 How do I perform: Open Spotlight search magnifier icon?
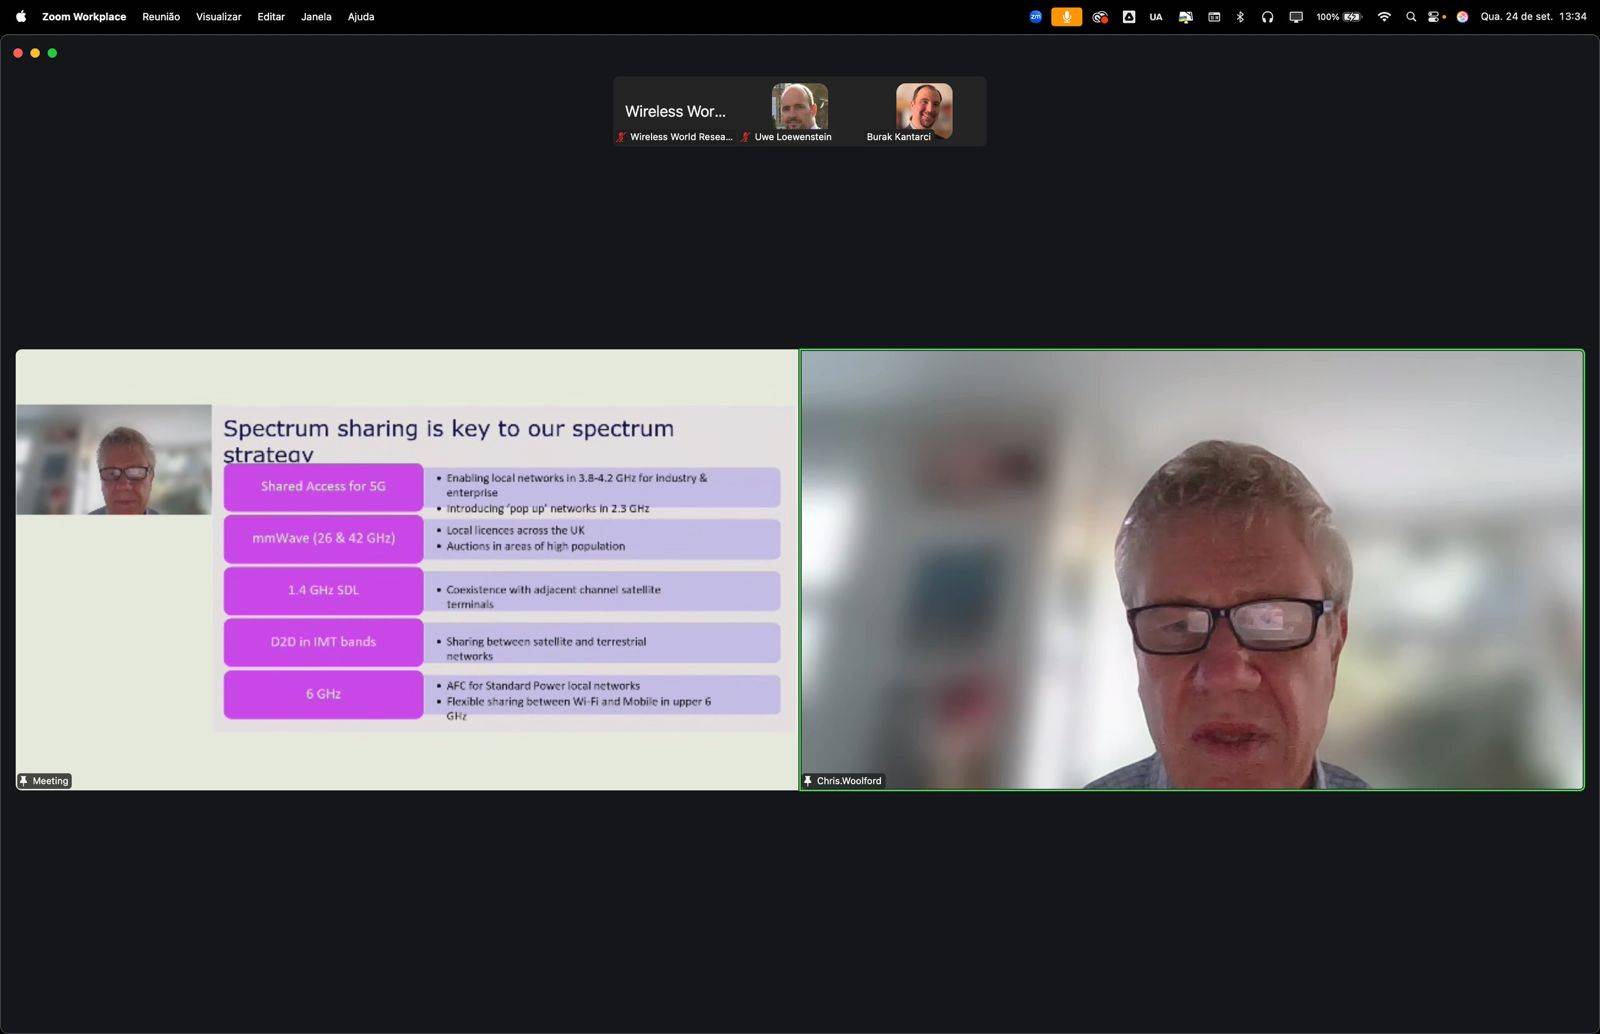click(1411, 17)
